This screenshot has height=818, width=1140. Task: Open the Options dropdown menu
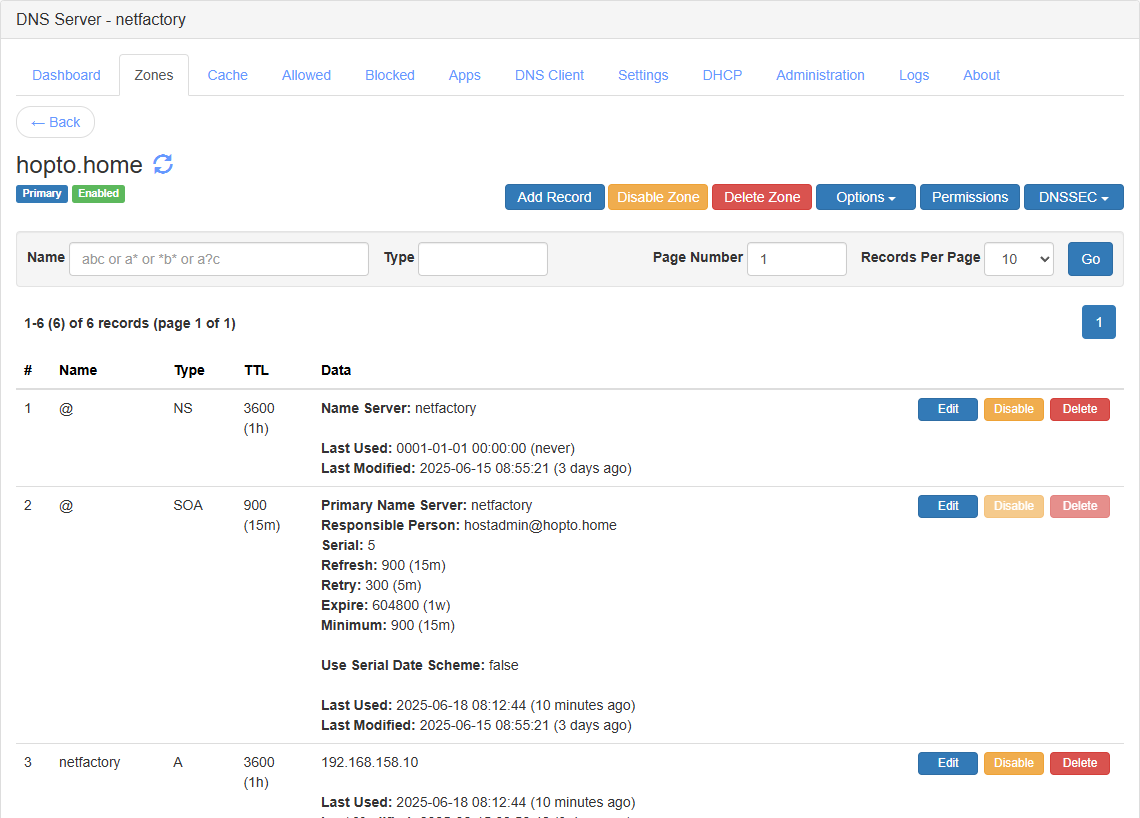point(865,197)
